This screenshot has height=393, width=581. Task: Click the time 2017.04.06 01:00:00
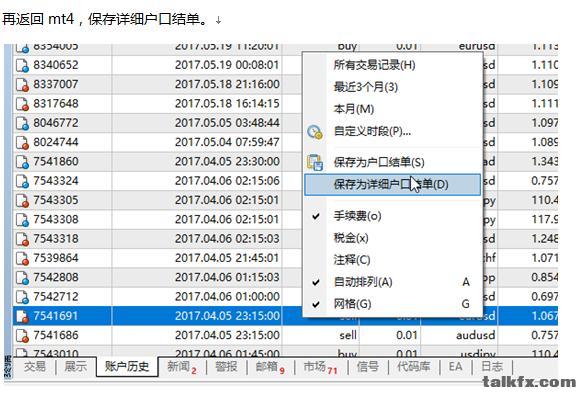pyautogui.click(x=227, y=297)
